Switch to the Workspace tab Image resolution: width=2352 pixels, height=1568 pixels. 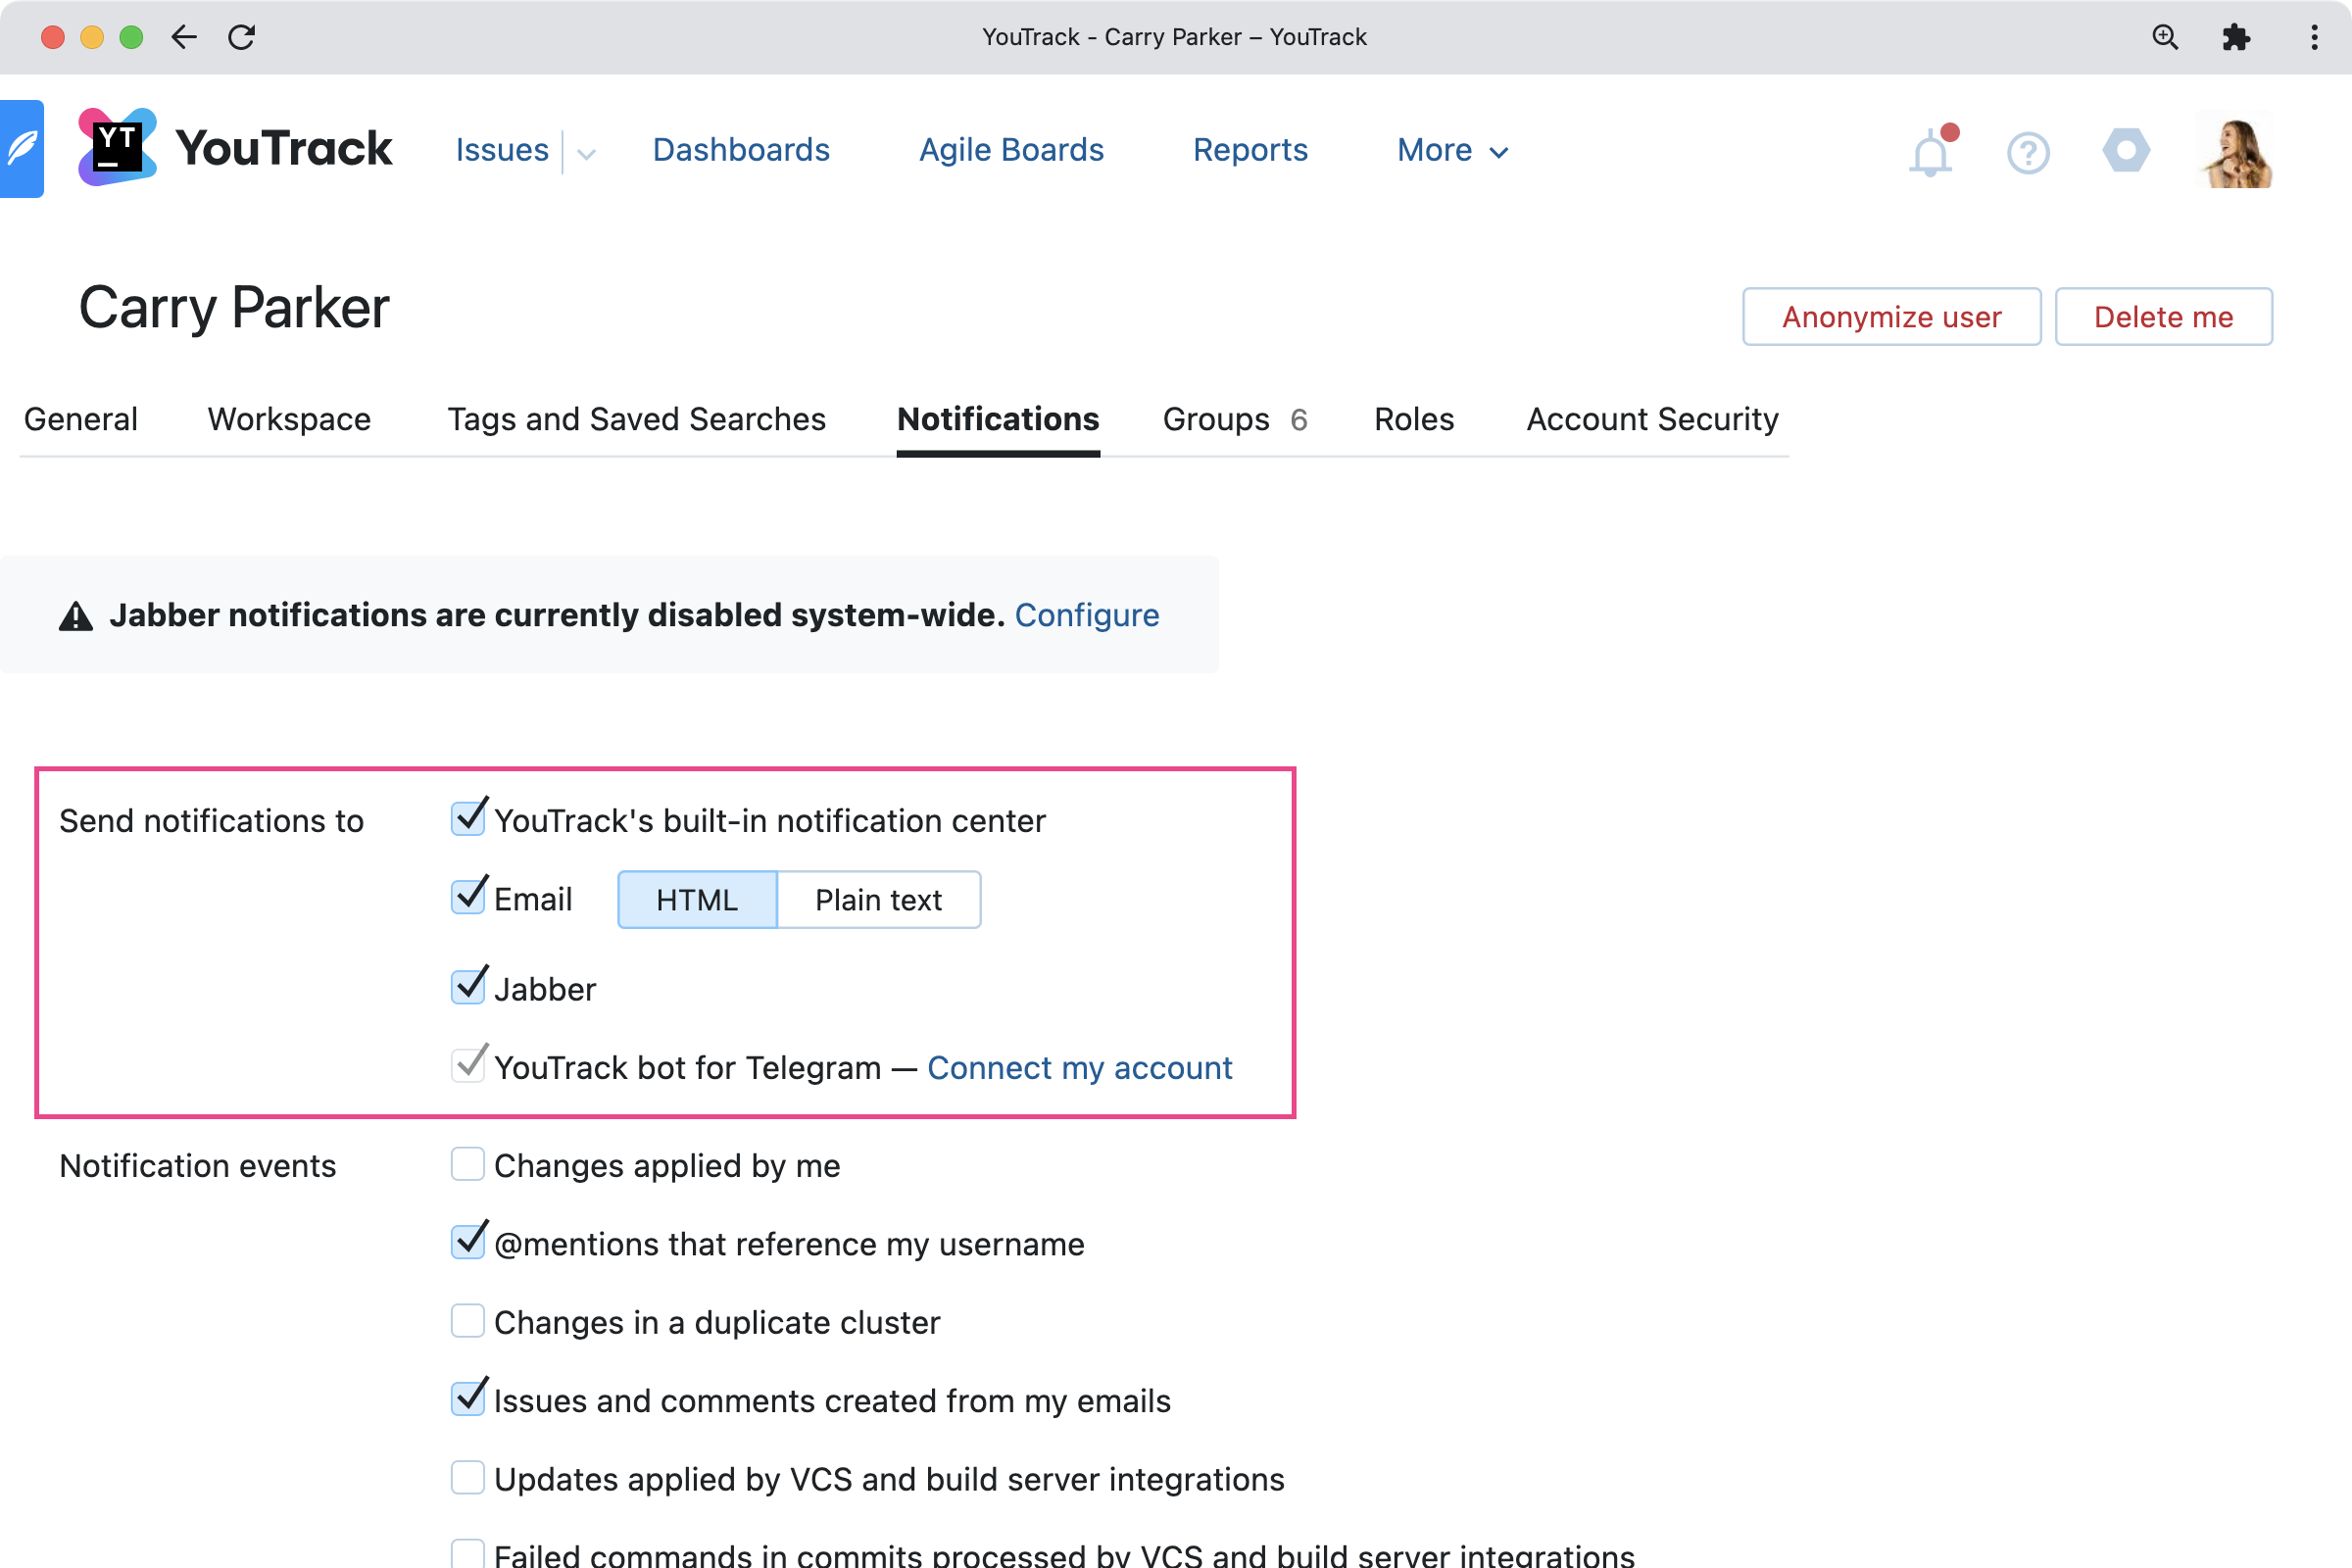tap(289, 419)
